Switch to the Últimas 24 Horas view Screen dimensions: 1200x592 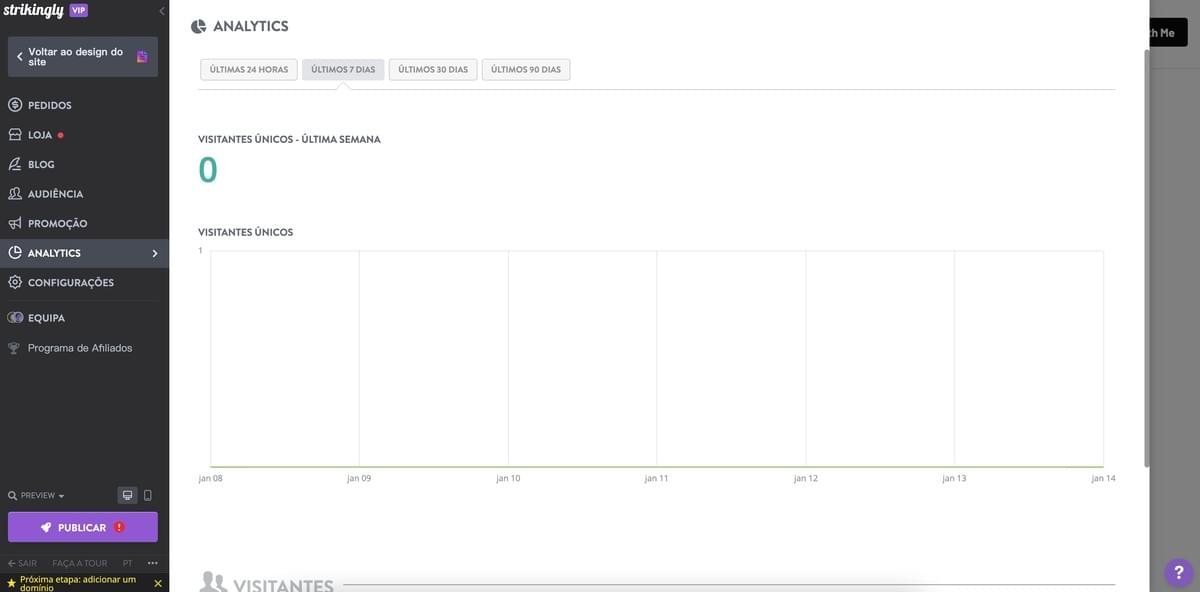[247, 68]
